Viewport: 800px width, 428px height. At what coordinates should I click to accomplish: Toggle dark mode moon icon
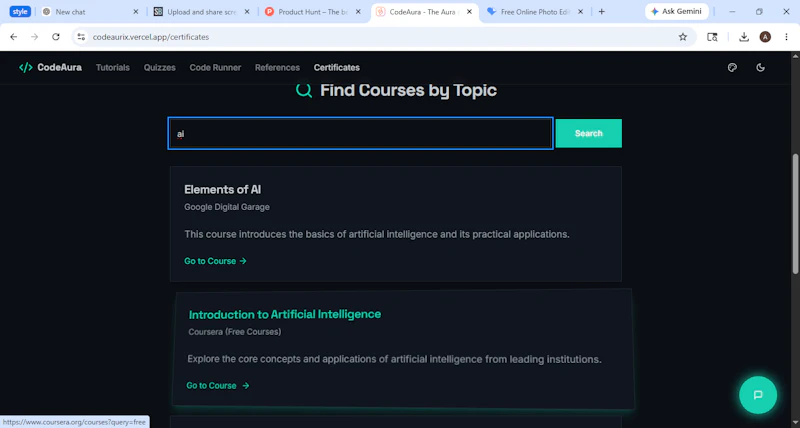pyautogui.click(x=760, y=67)
